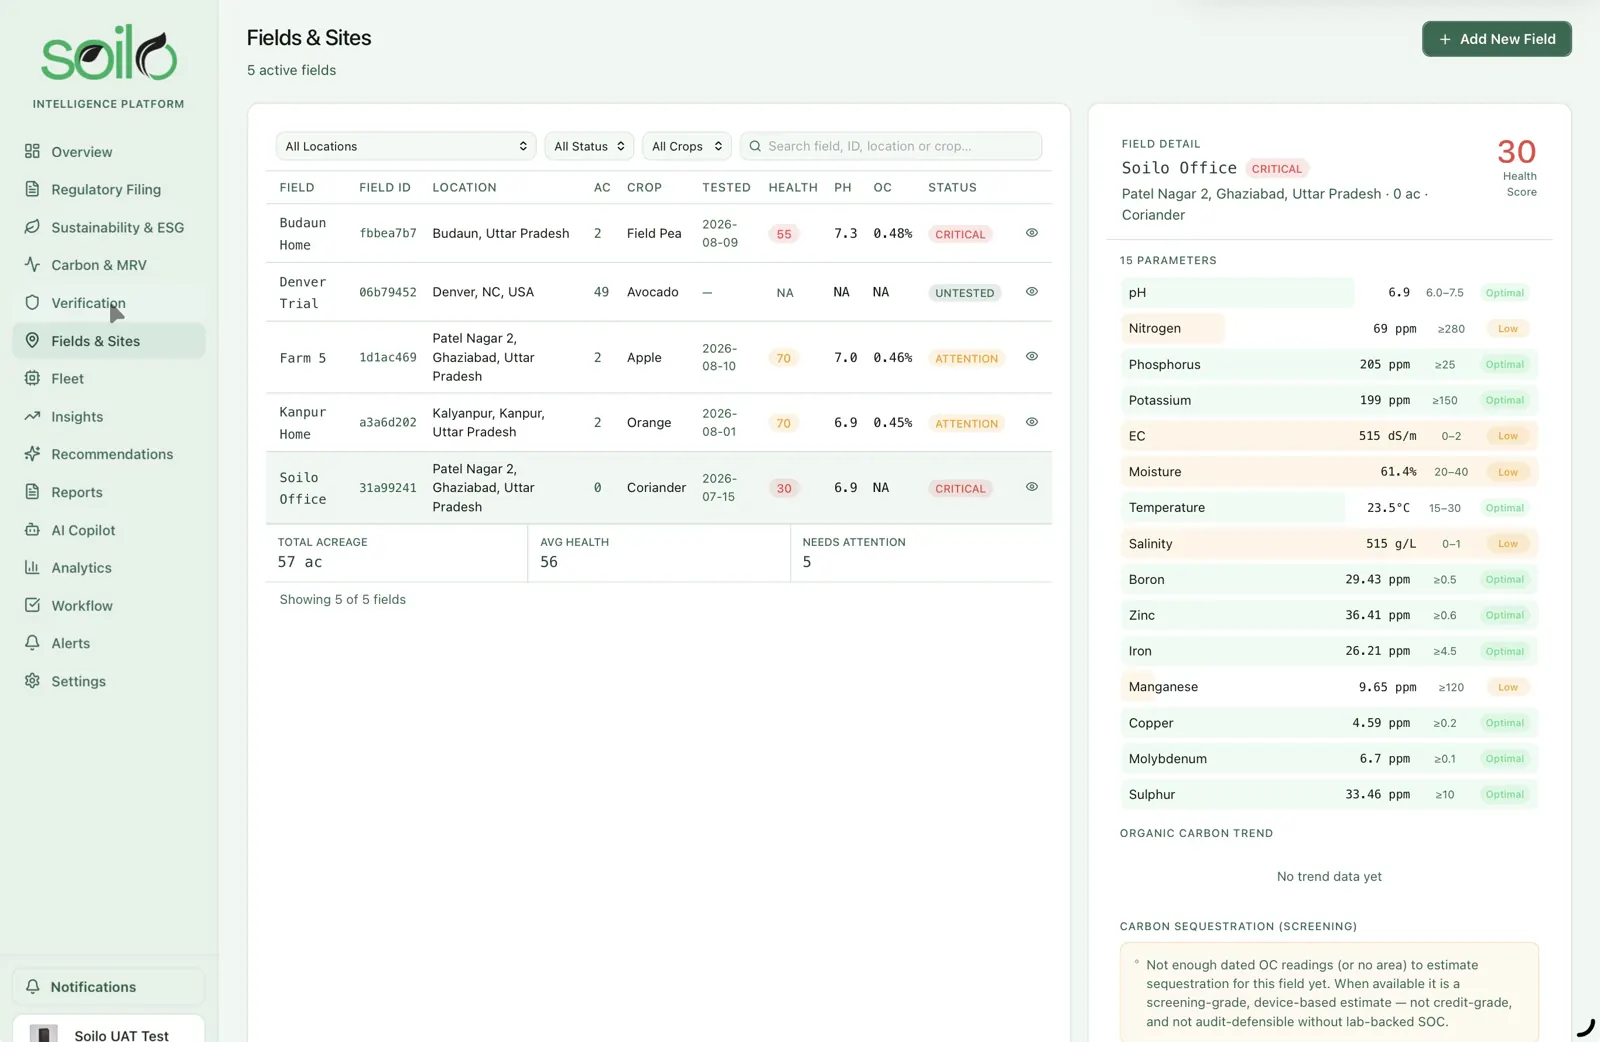The height and width of the screenshot is (1042, 1600).
Task: View Budaun Home field with eye icon
Action: tap(1031, 233)
